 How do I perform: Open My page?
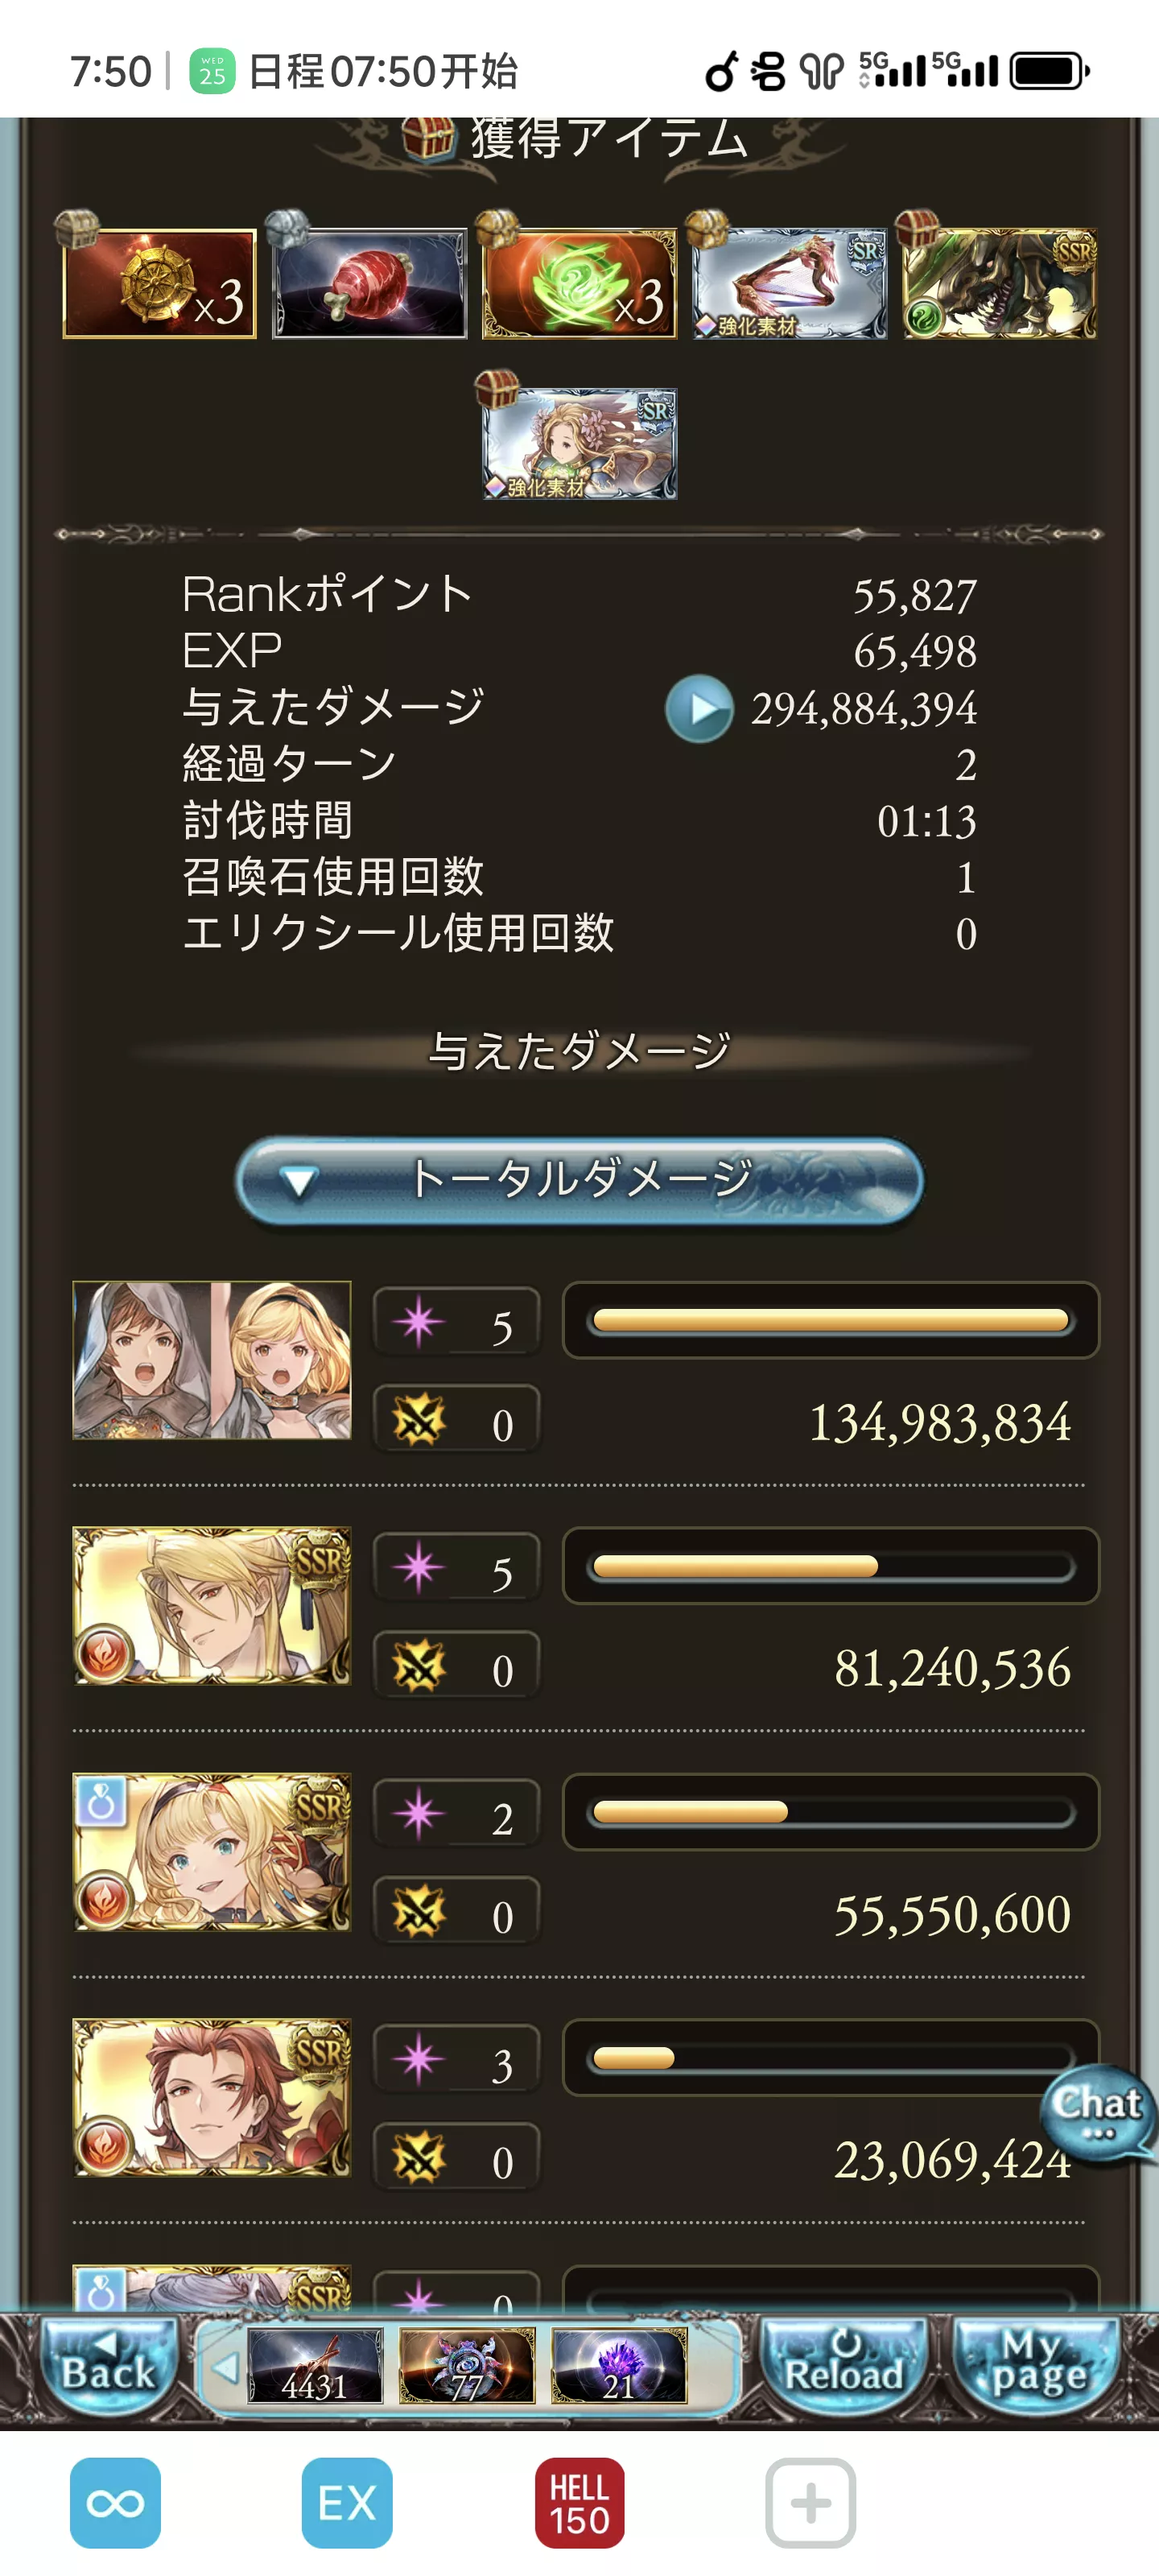click(x=1037, y=2366)
